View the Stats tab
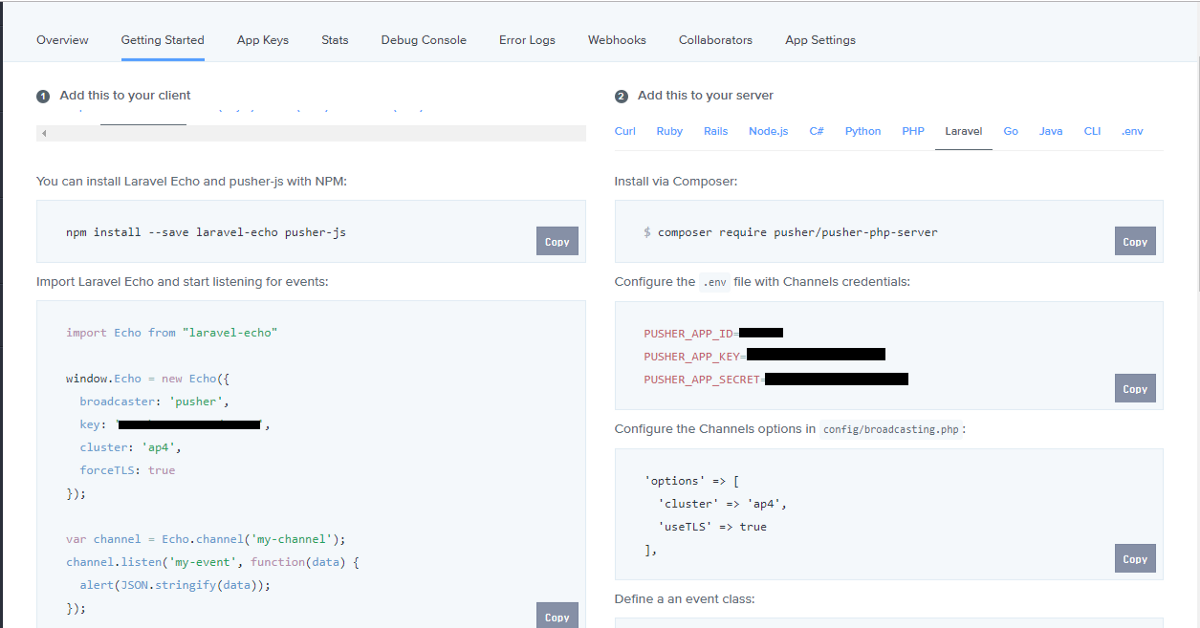The height and width of the screenshot is (628, 1200). (x=334, y=40)
